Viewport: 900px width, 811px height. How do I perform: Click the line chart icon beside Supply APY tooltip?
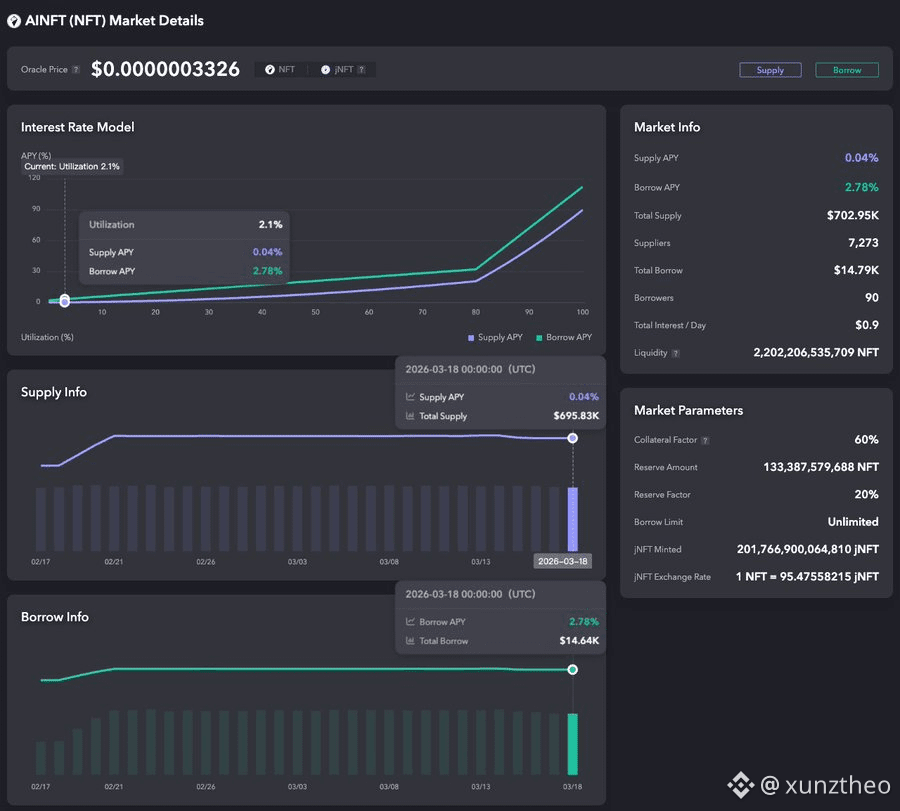tap(410, 397)
